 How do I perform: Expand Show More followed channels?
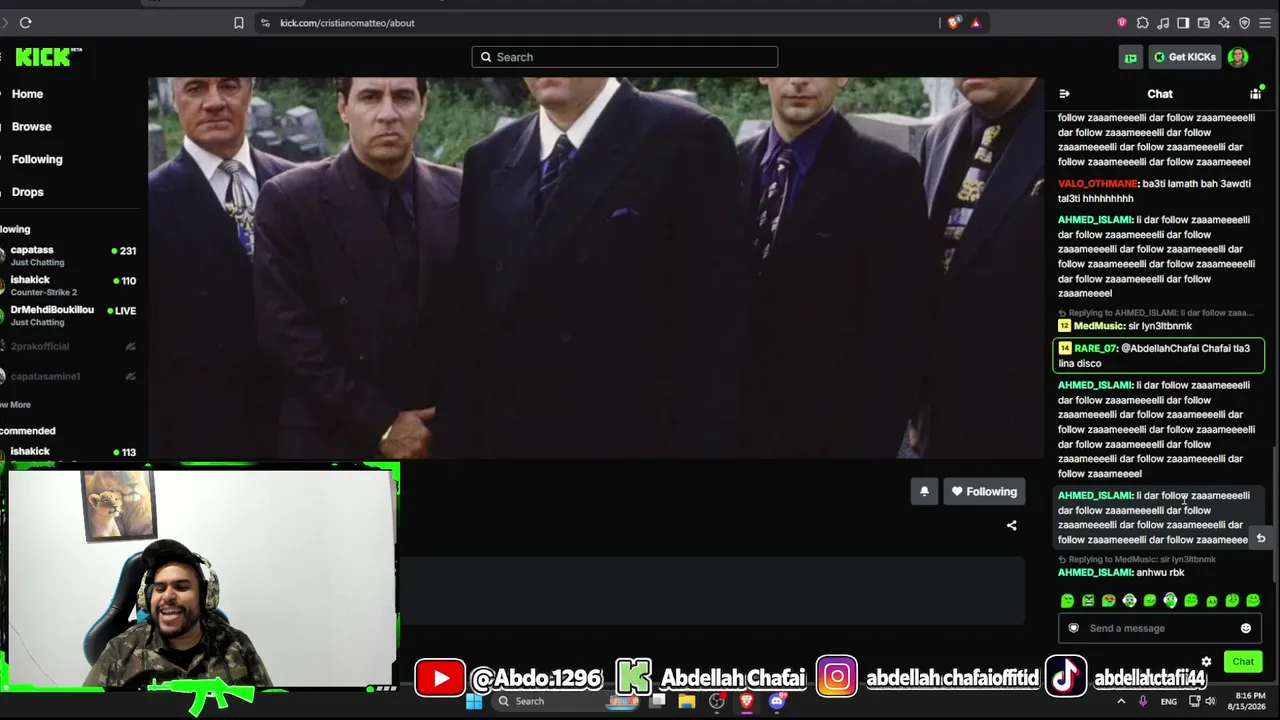[17, 405]
